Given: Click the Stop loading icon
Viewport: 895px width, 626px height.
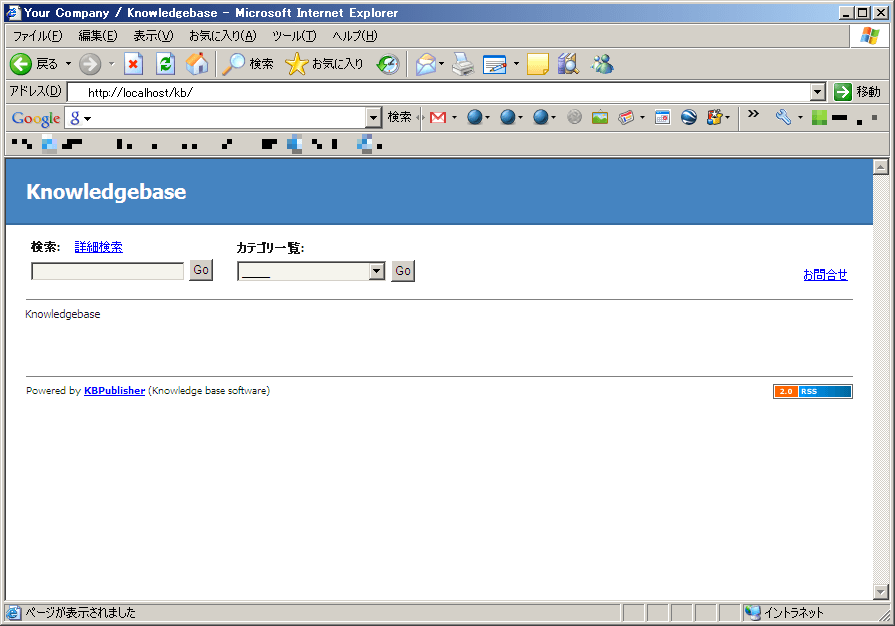Looking at the screenshot, I should 133,64.
